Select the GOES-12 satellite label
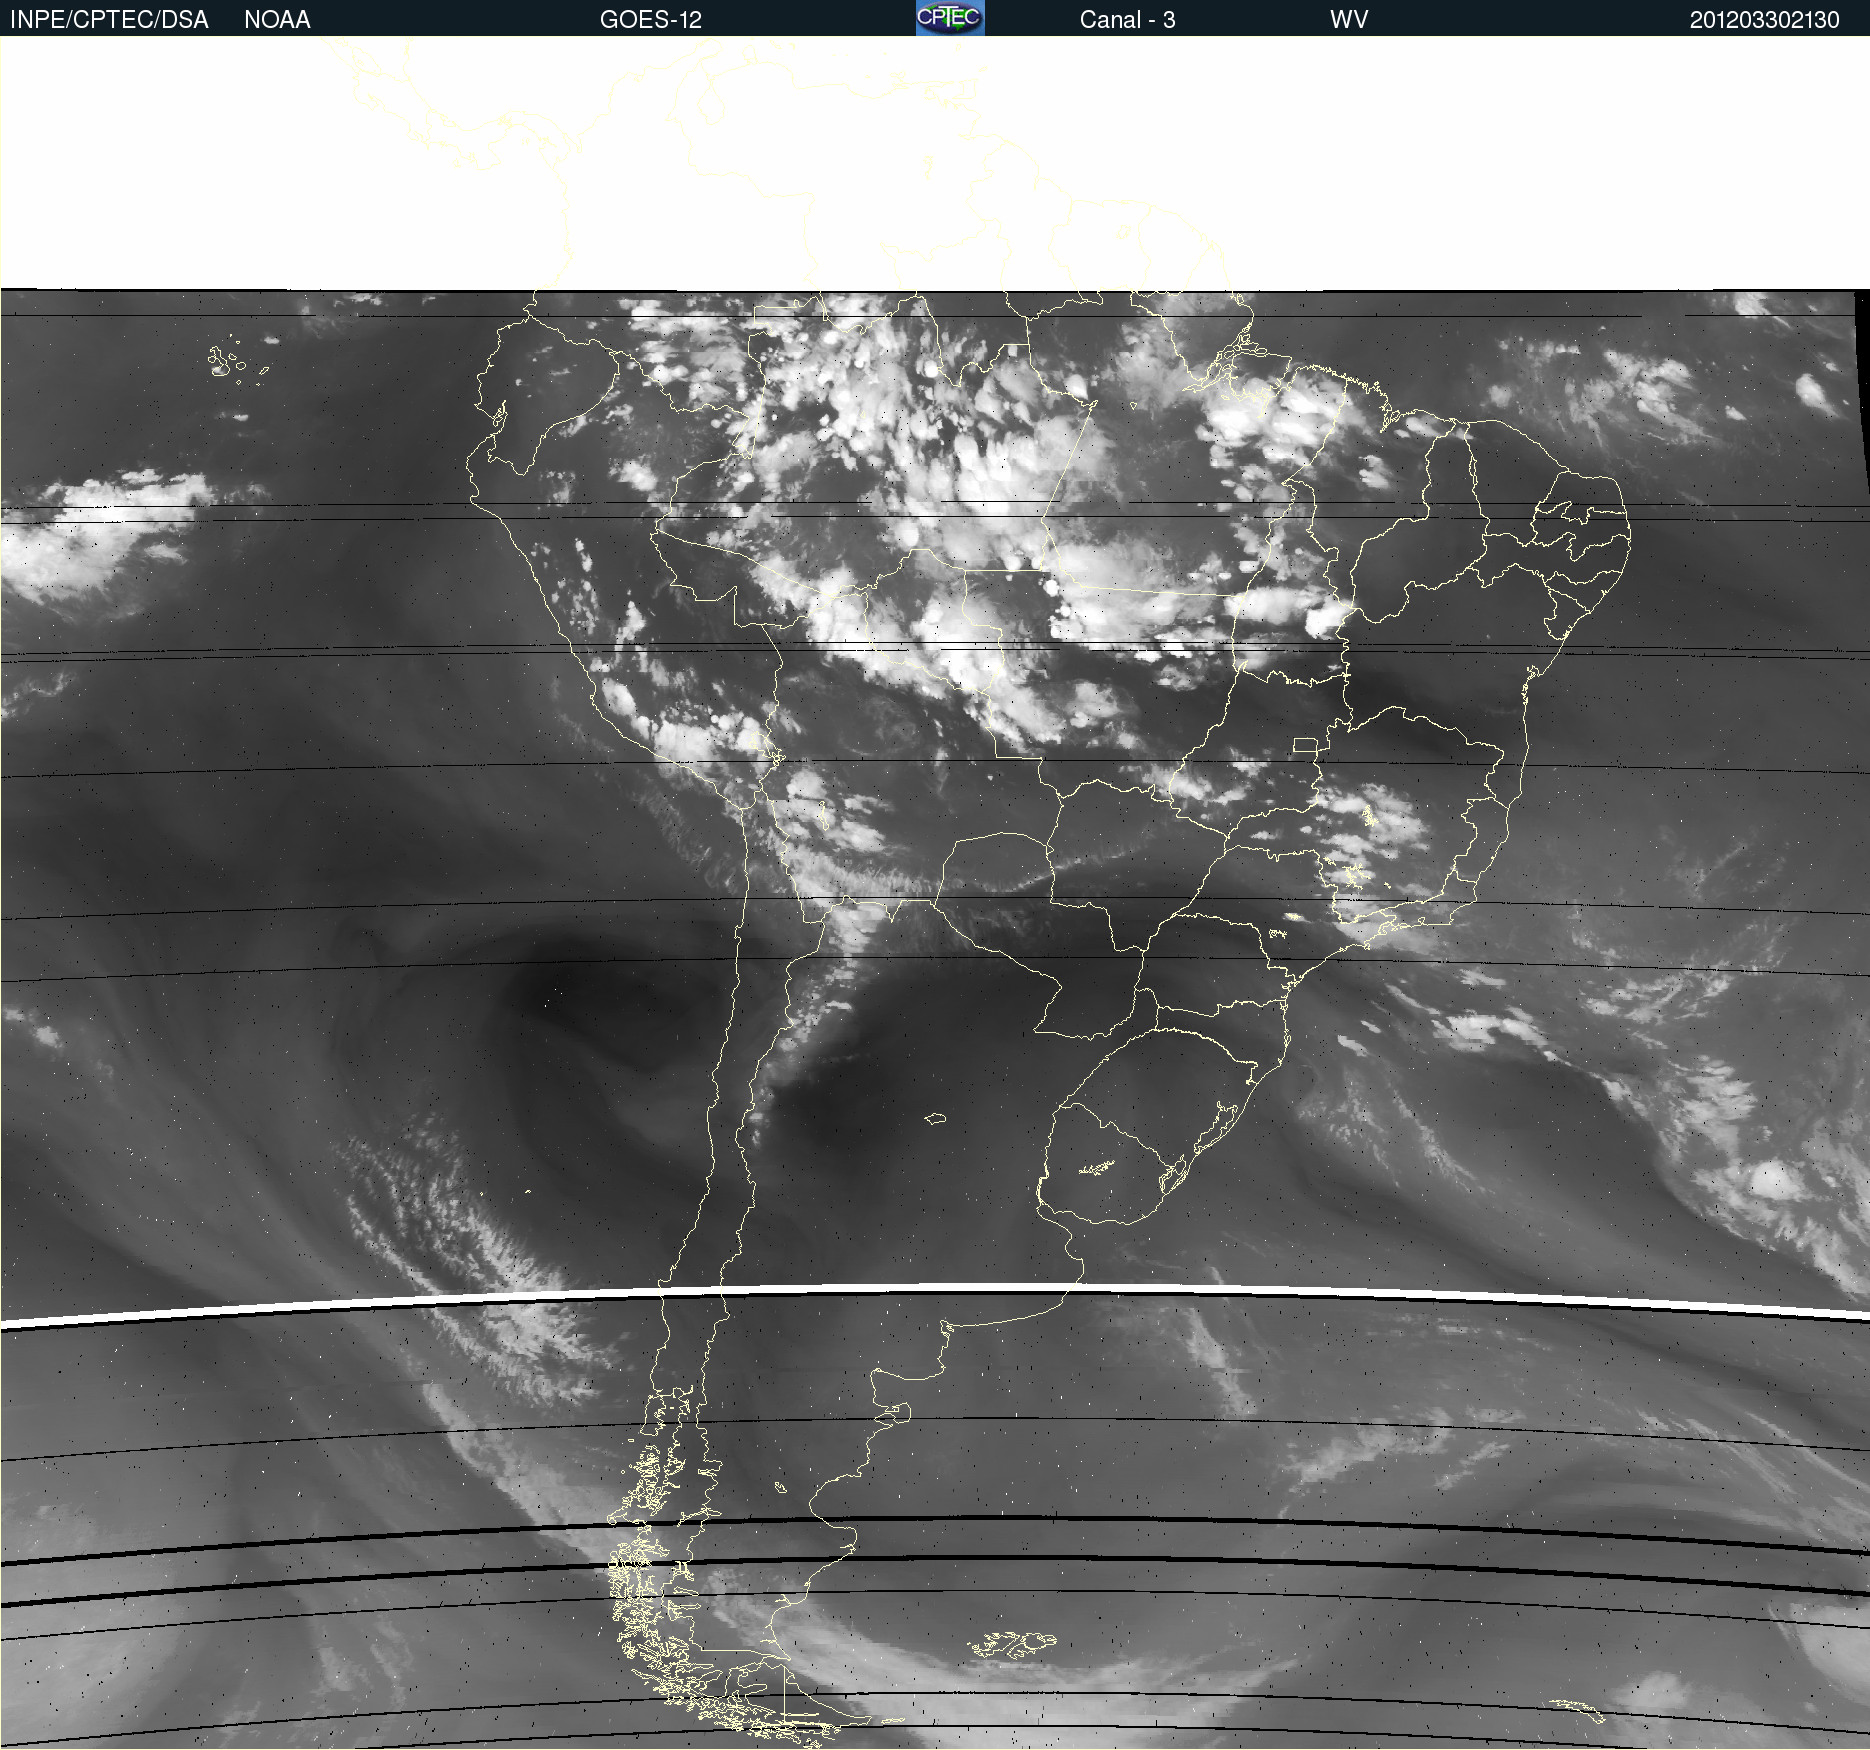Screen dimensions: 1870x1750 point(650,20)
